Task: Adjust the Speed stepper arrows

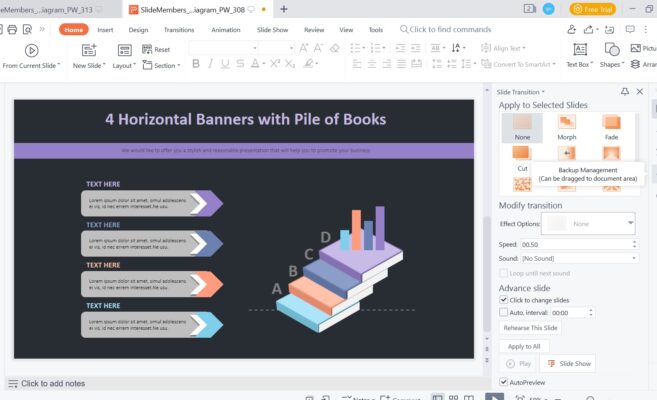Action: 634,244
